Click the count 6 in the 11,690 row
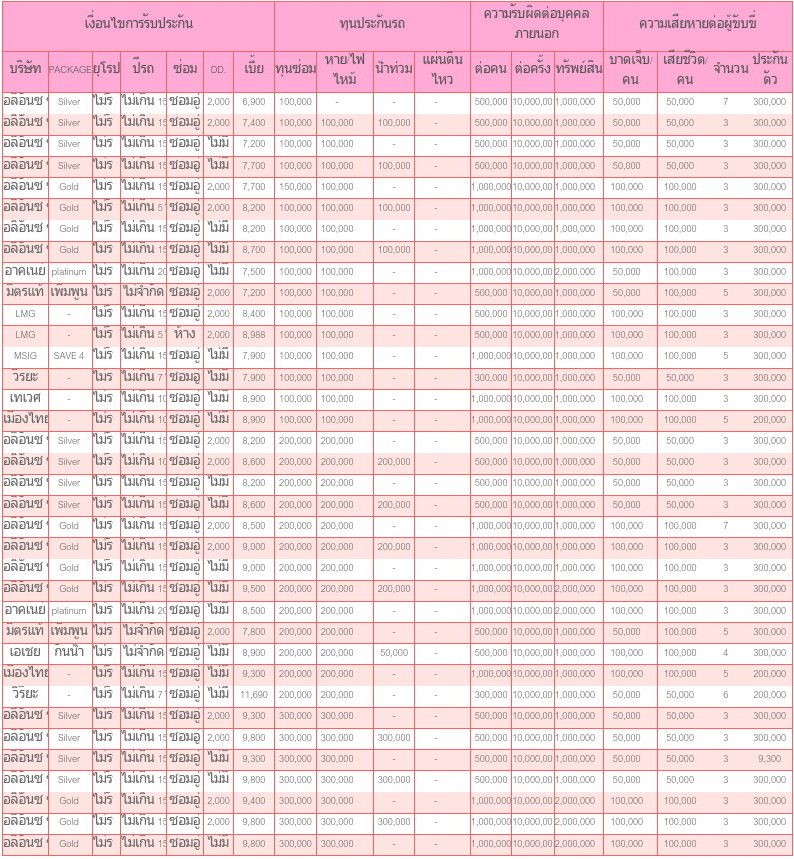Image resolution: width=794 pixels, height=859 pixels. [x=726, y=695]
